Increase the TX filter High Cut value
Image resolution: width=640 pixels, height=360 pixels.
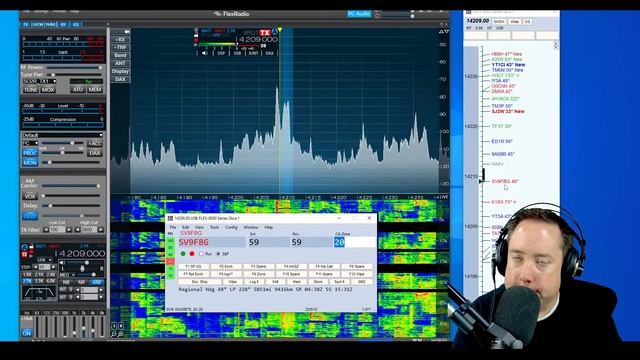pos(101,230)
